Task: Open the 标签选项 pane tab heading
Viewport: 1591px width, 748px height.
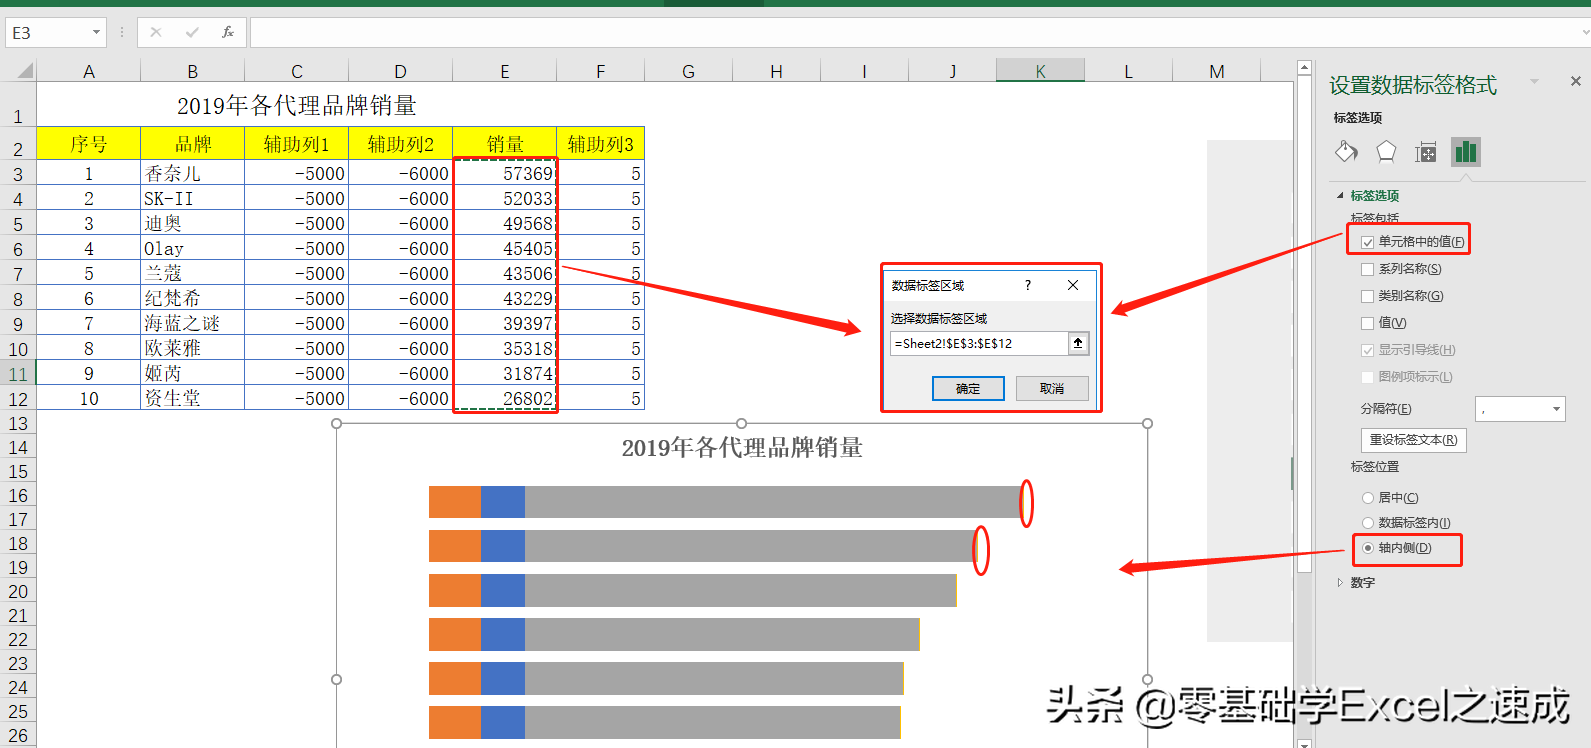Action: (1358, 118)
